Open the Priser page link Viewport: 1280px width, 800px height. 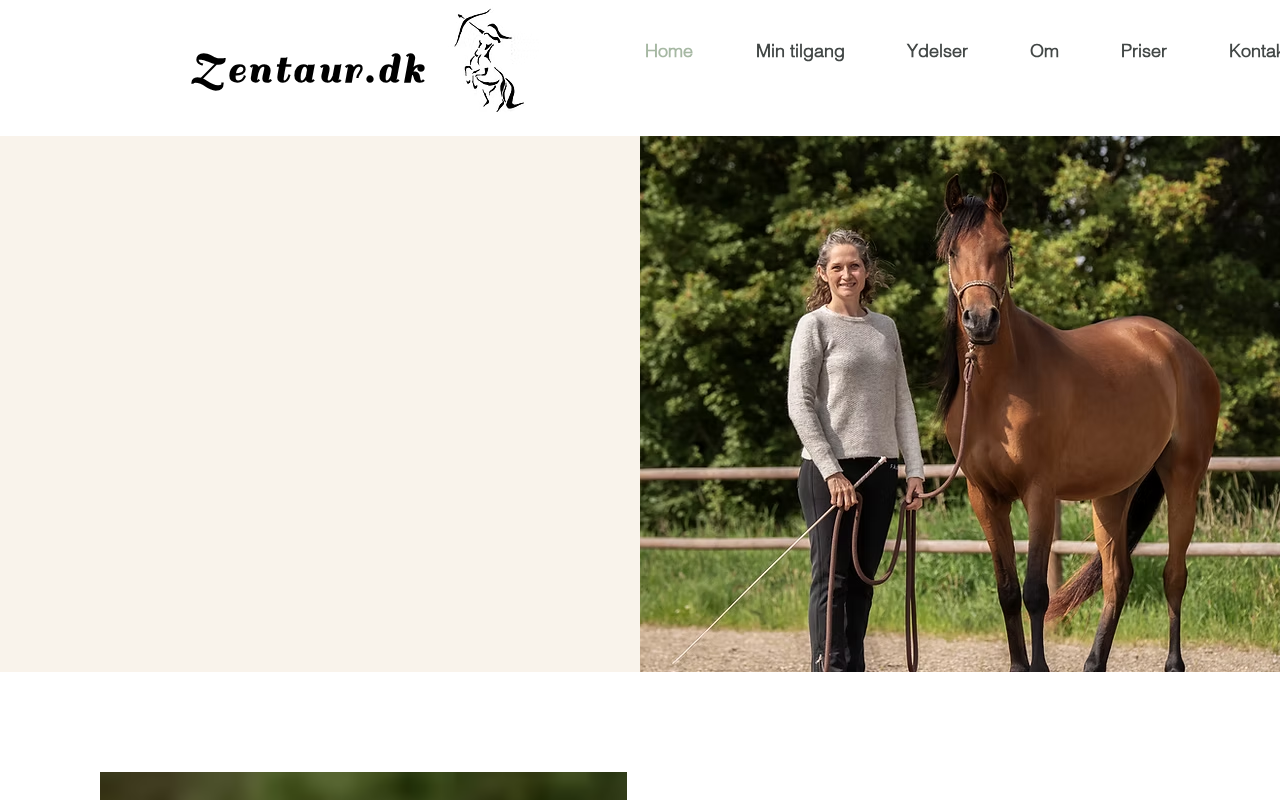(x=1143, y=51)
